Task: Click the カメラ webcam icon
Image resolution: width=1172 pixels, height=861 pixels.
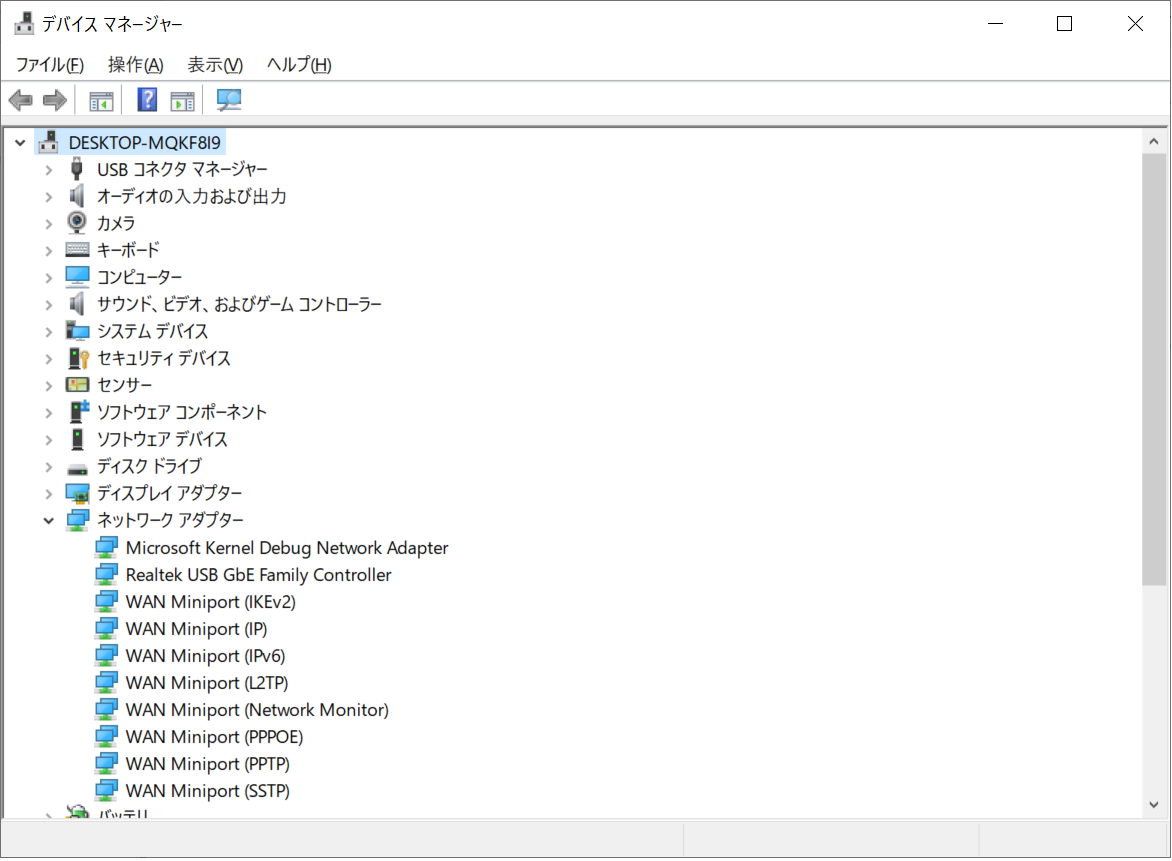Action: 76,223
